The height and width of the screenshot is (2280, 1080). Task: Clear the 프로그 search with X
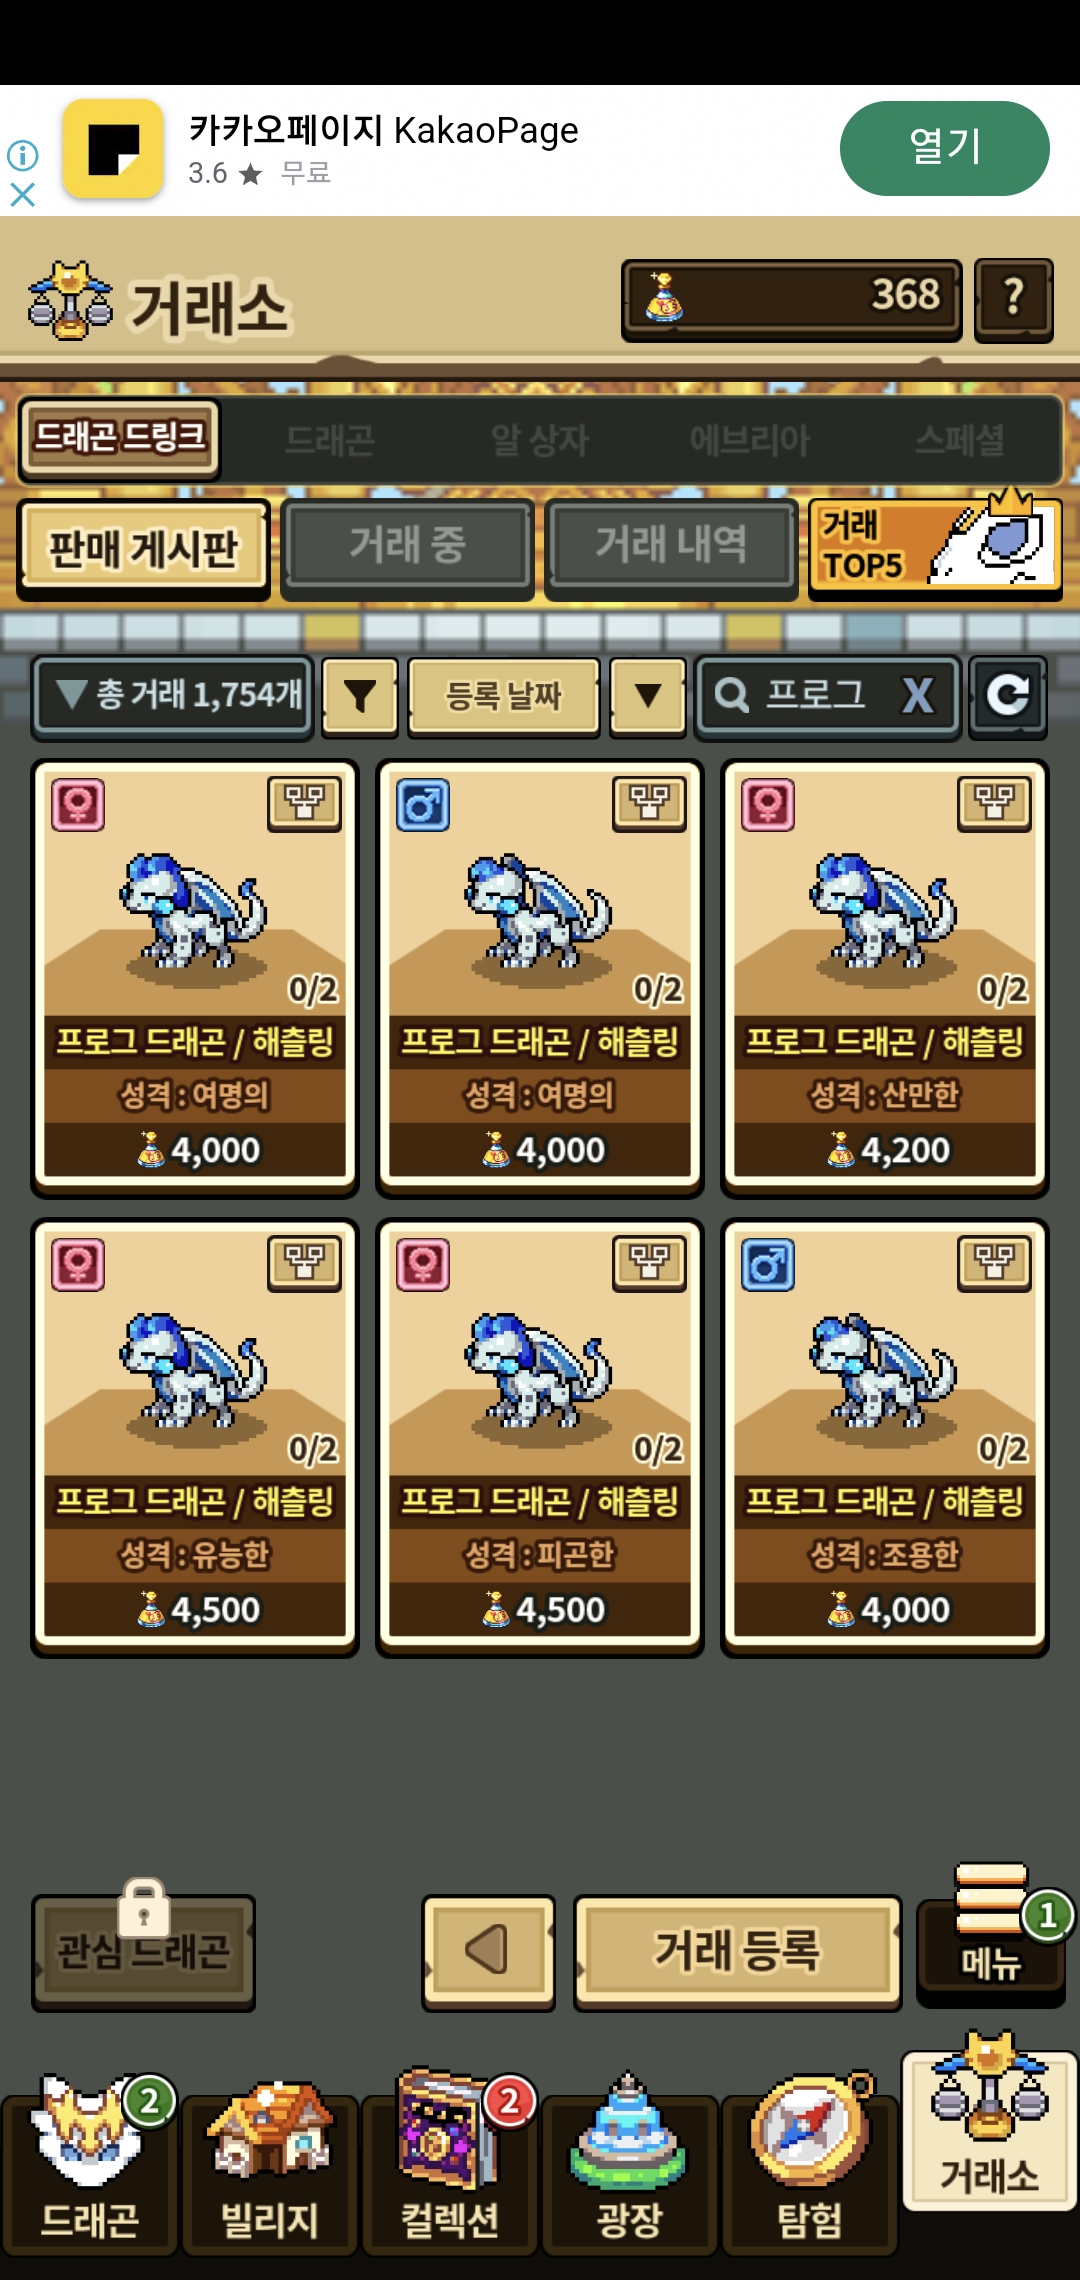coord(917,696)
